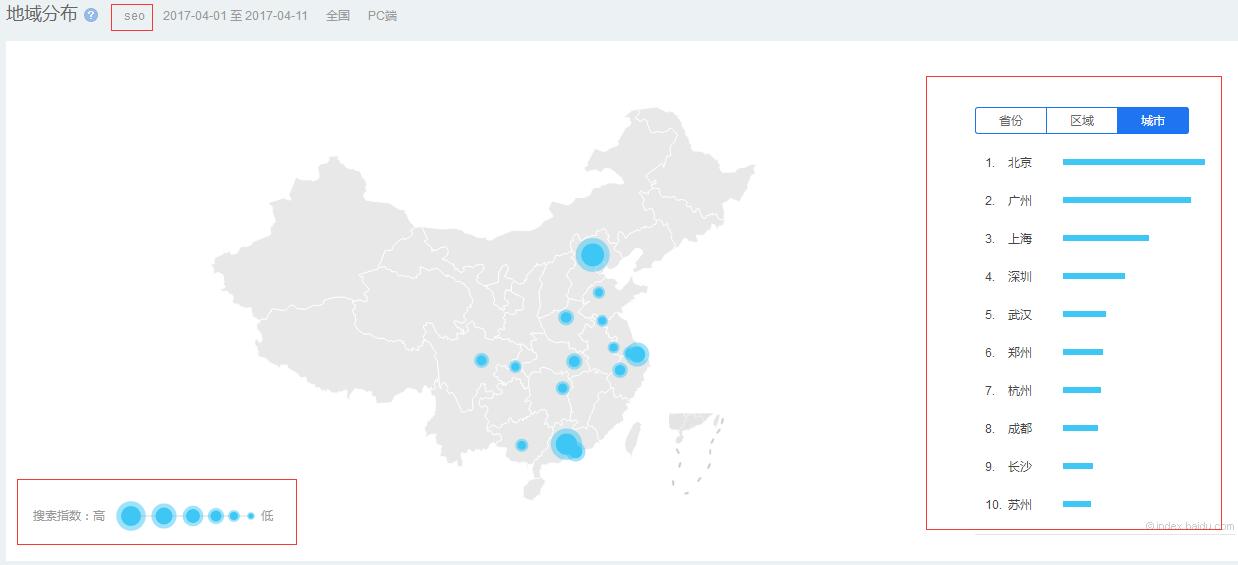
Task: Click the Chengdu bubble on the map
Action: click(x=481, y=360)
